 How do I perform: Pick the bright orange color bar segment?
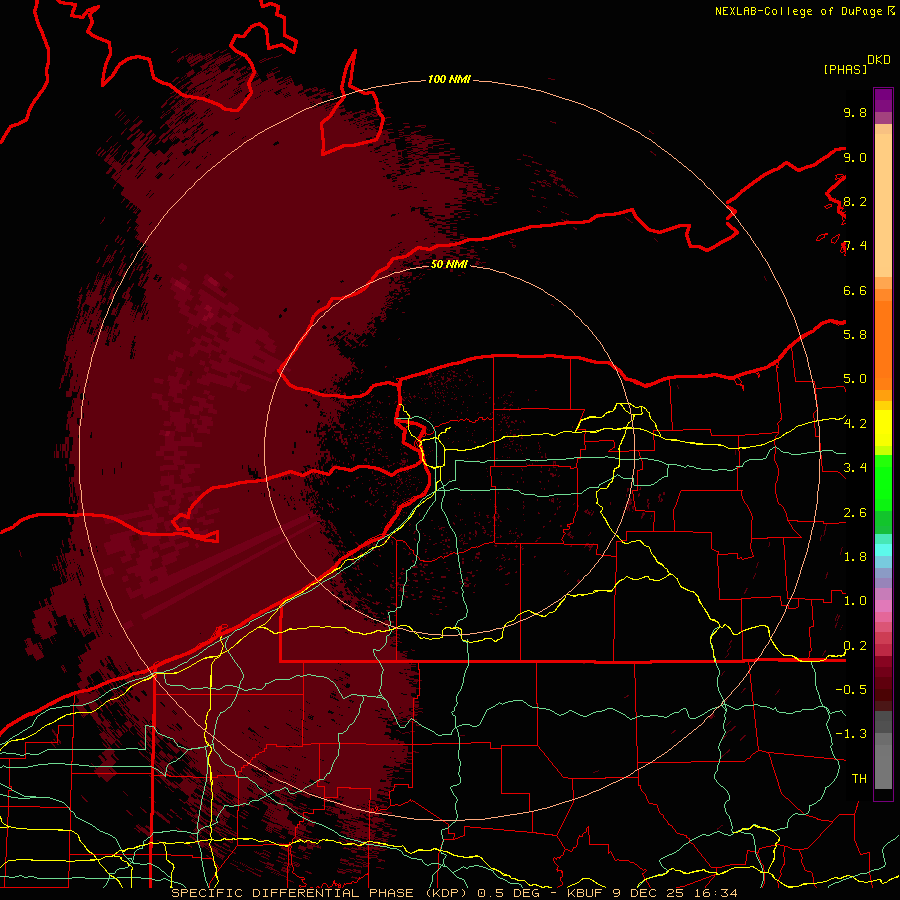[x=883, y=344]
